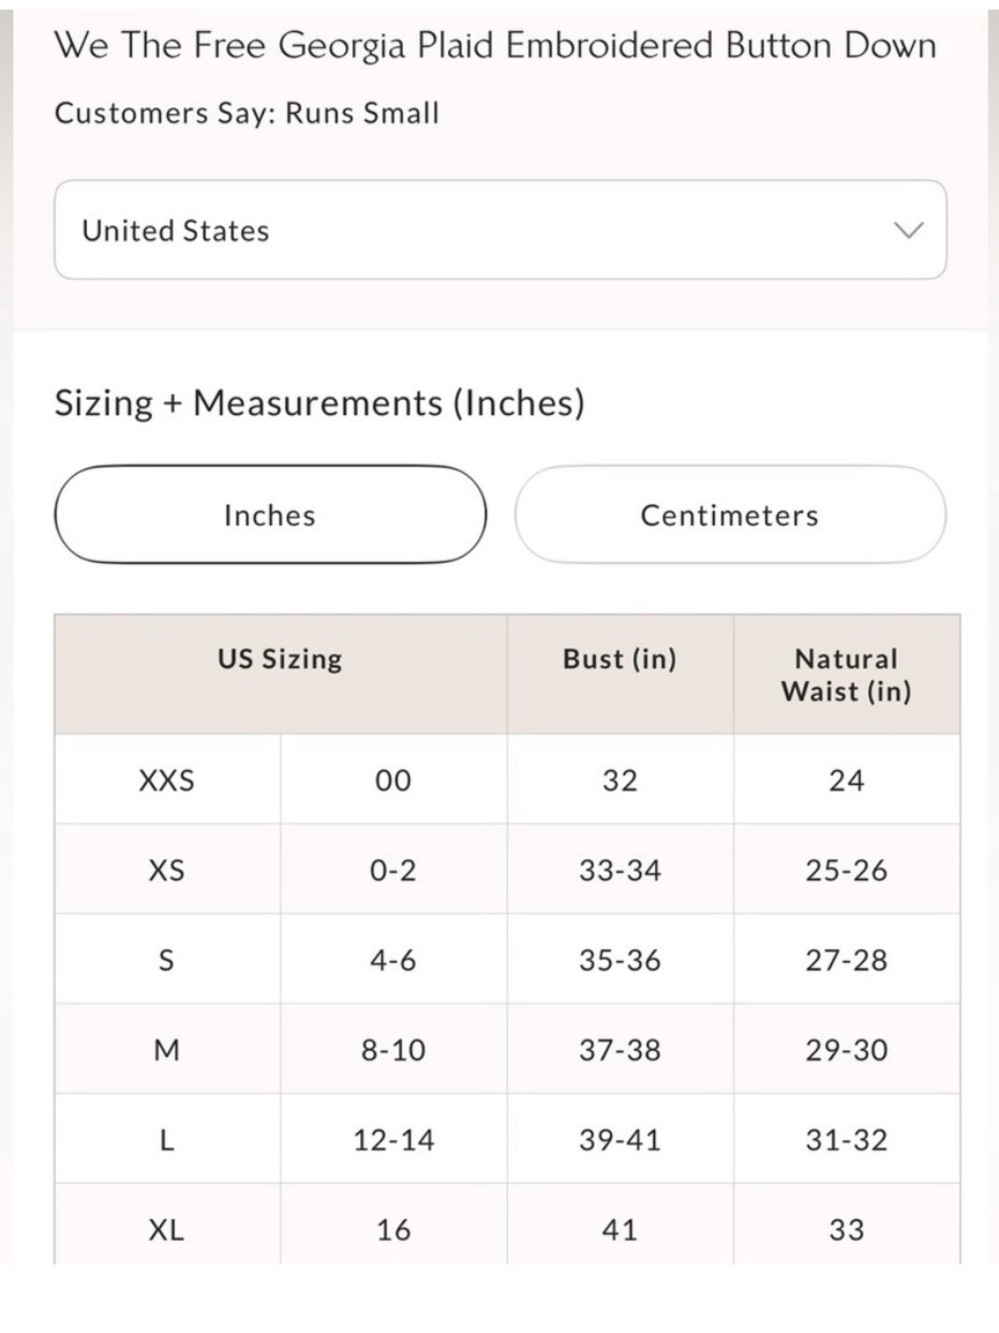Click Sizing + Measurements (Inches) heading

tap(319, 403)
